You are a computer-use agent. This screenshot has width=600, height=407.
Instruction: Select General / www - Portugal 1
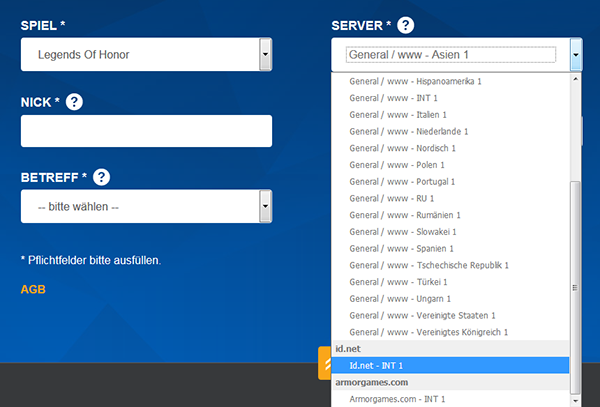point(451,182)
